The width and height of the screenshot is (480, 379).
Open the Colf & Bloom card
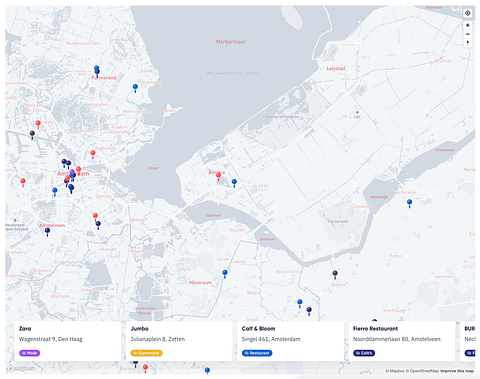pos(290,341)
